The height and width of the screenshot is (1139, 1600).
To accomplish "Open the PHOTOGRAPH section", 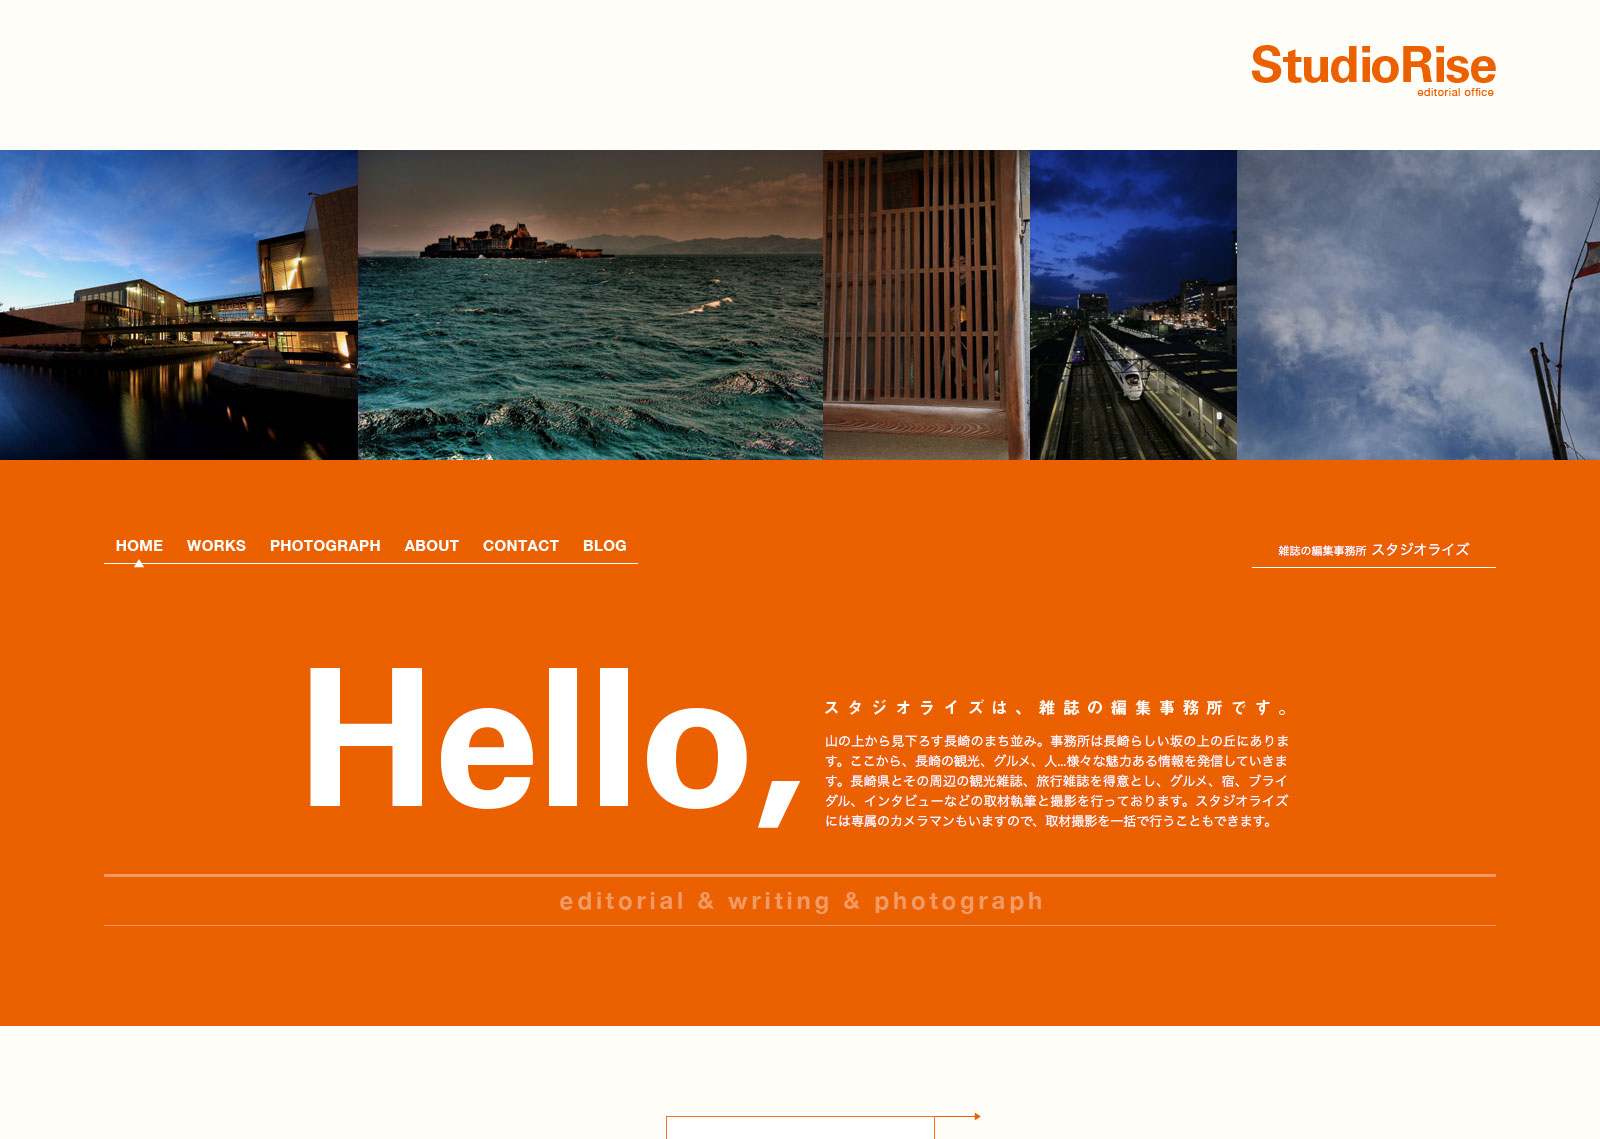I will 325,546.
